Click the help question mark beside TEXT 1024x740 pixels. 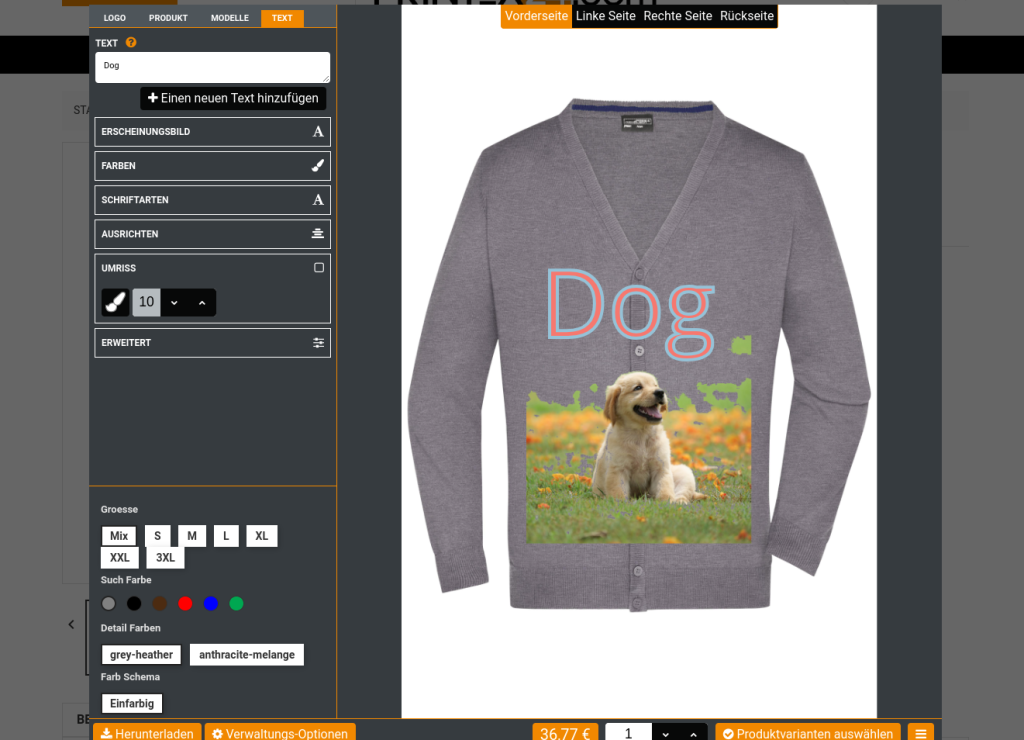pyautogui.click(x=131, y=42)
